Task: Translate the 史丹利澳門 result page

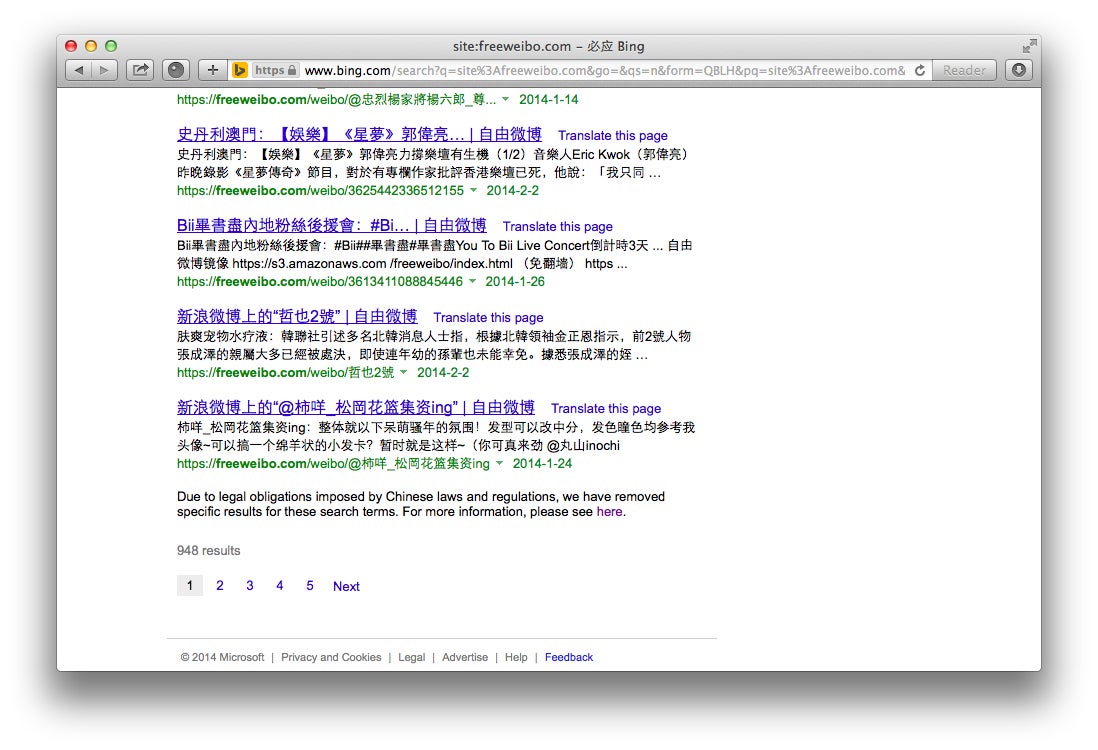Action: (x=613, y=136)
